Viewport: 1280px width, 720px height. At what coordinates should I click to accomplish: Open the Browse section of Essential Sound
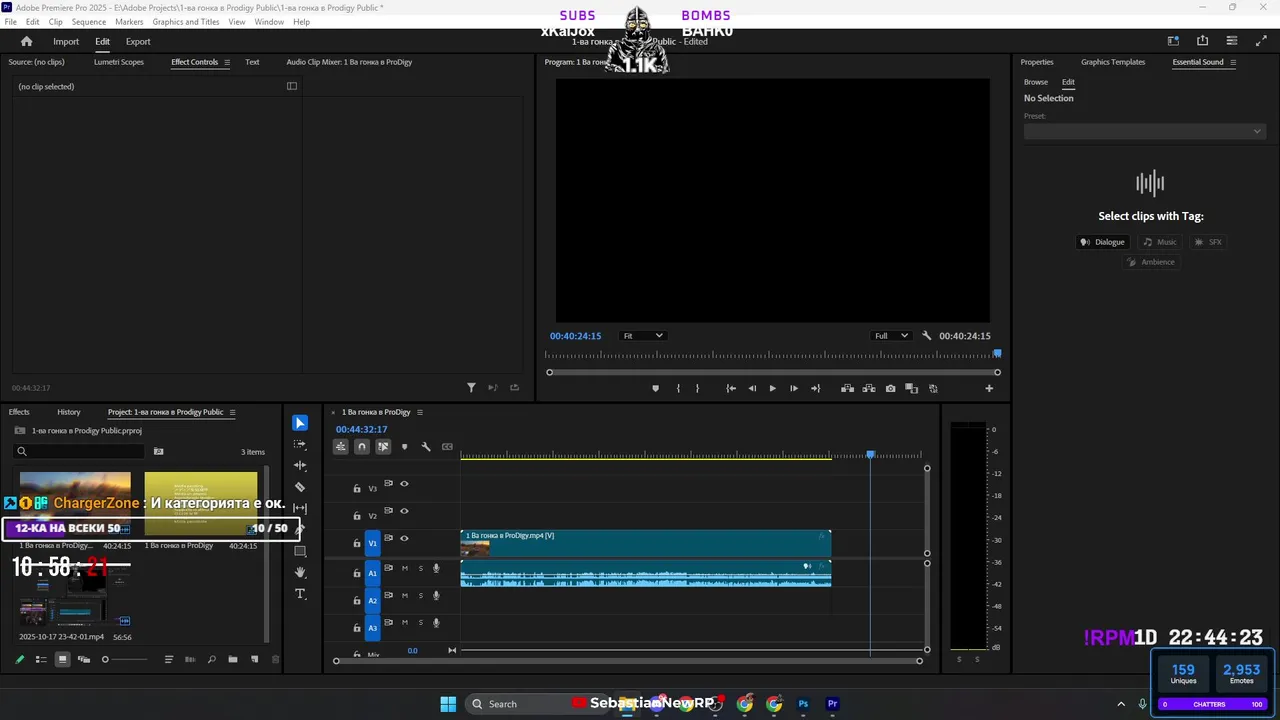click(1036, 82)
